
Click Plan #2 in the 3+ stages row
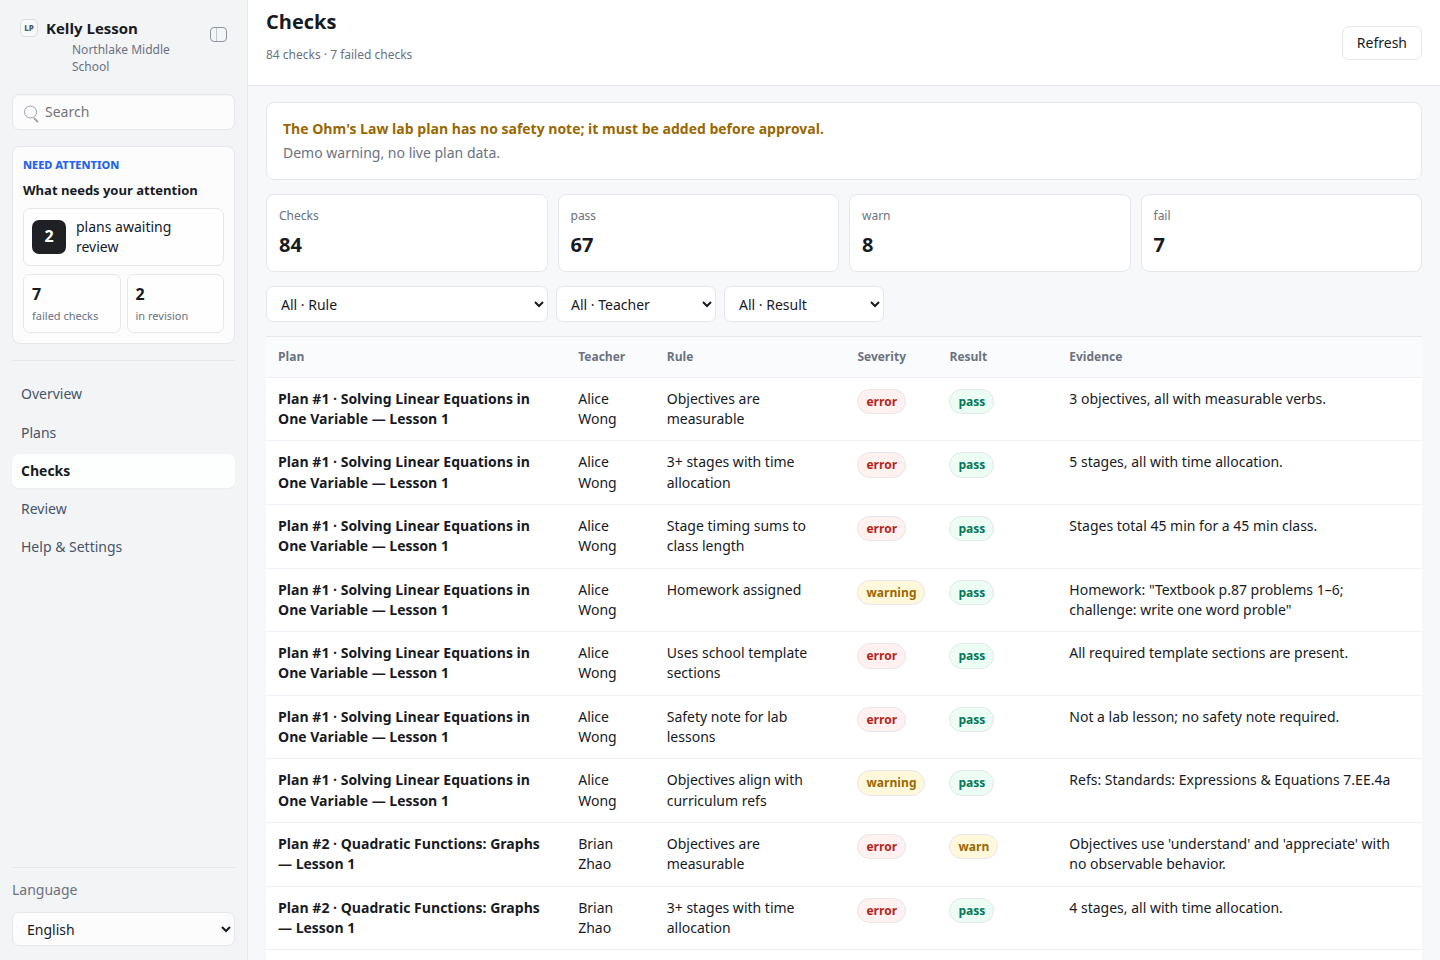(409, 918)
